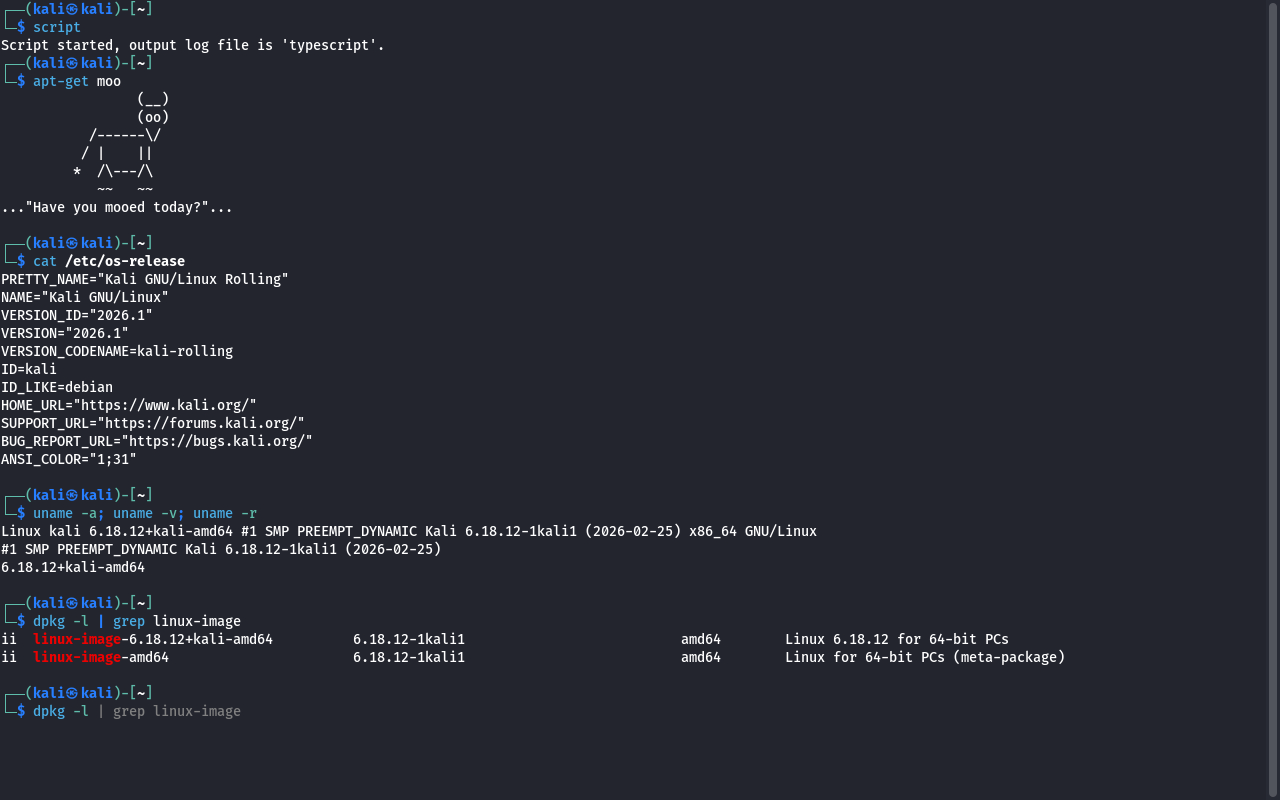The image size is (1280, 800).
Task: Click the grey autosuggested 'grep linux-image' text
Action: tap(177, 711)
